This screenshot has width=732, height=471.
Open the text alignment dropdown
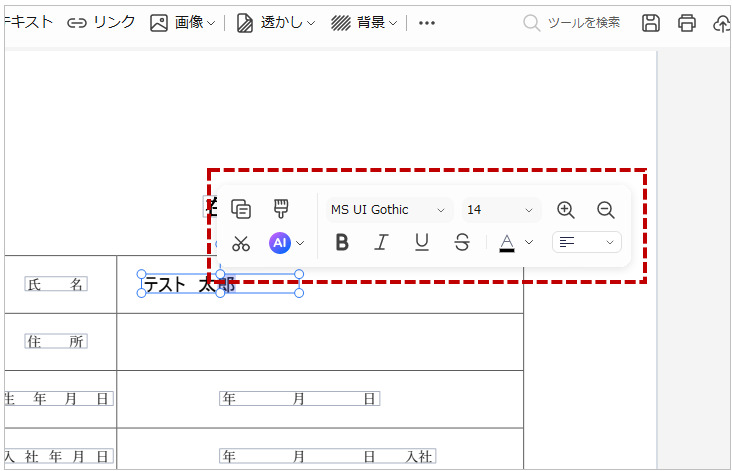tap(587, 242)
